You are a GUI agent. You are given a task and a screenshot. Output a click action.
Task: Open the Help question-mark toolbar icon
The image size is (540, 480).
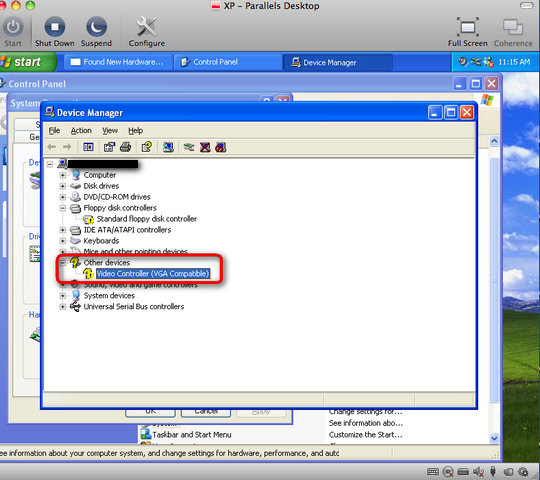click(x=147, y=147)
